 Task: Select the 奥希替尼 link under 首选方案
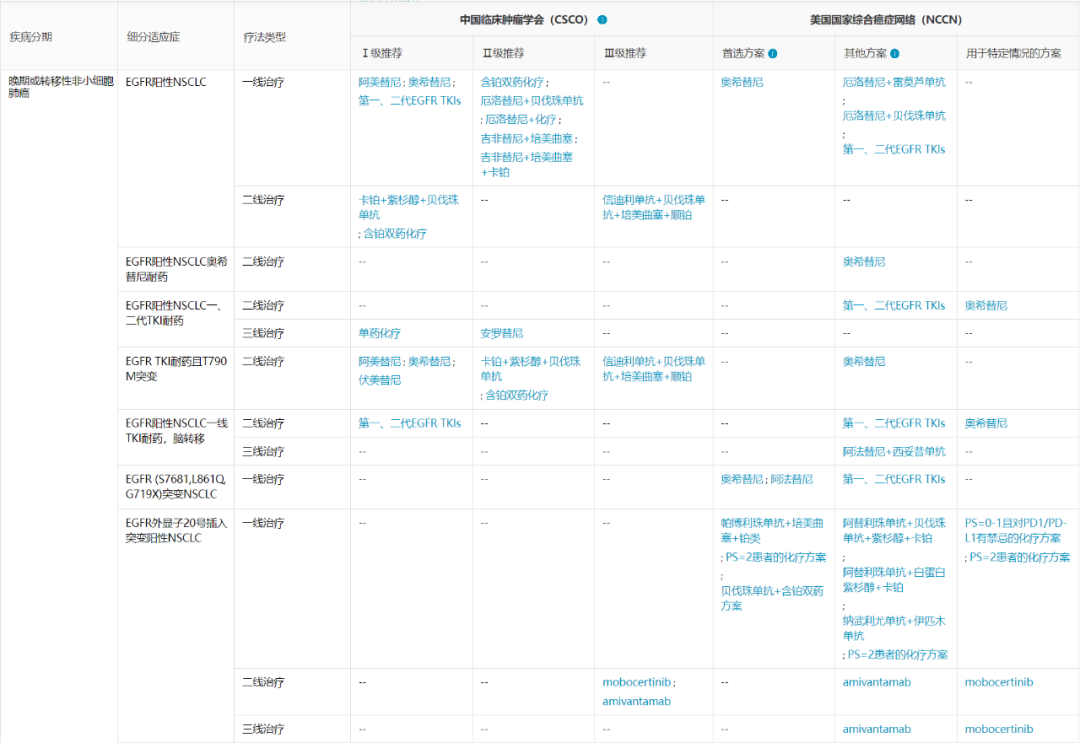pyautogui.click(x=740, y=82)
